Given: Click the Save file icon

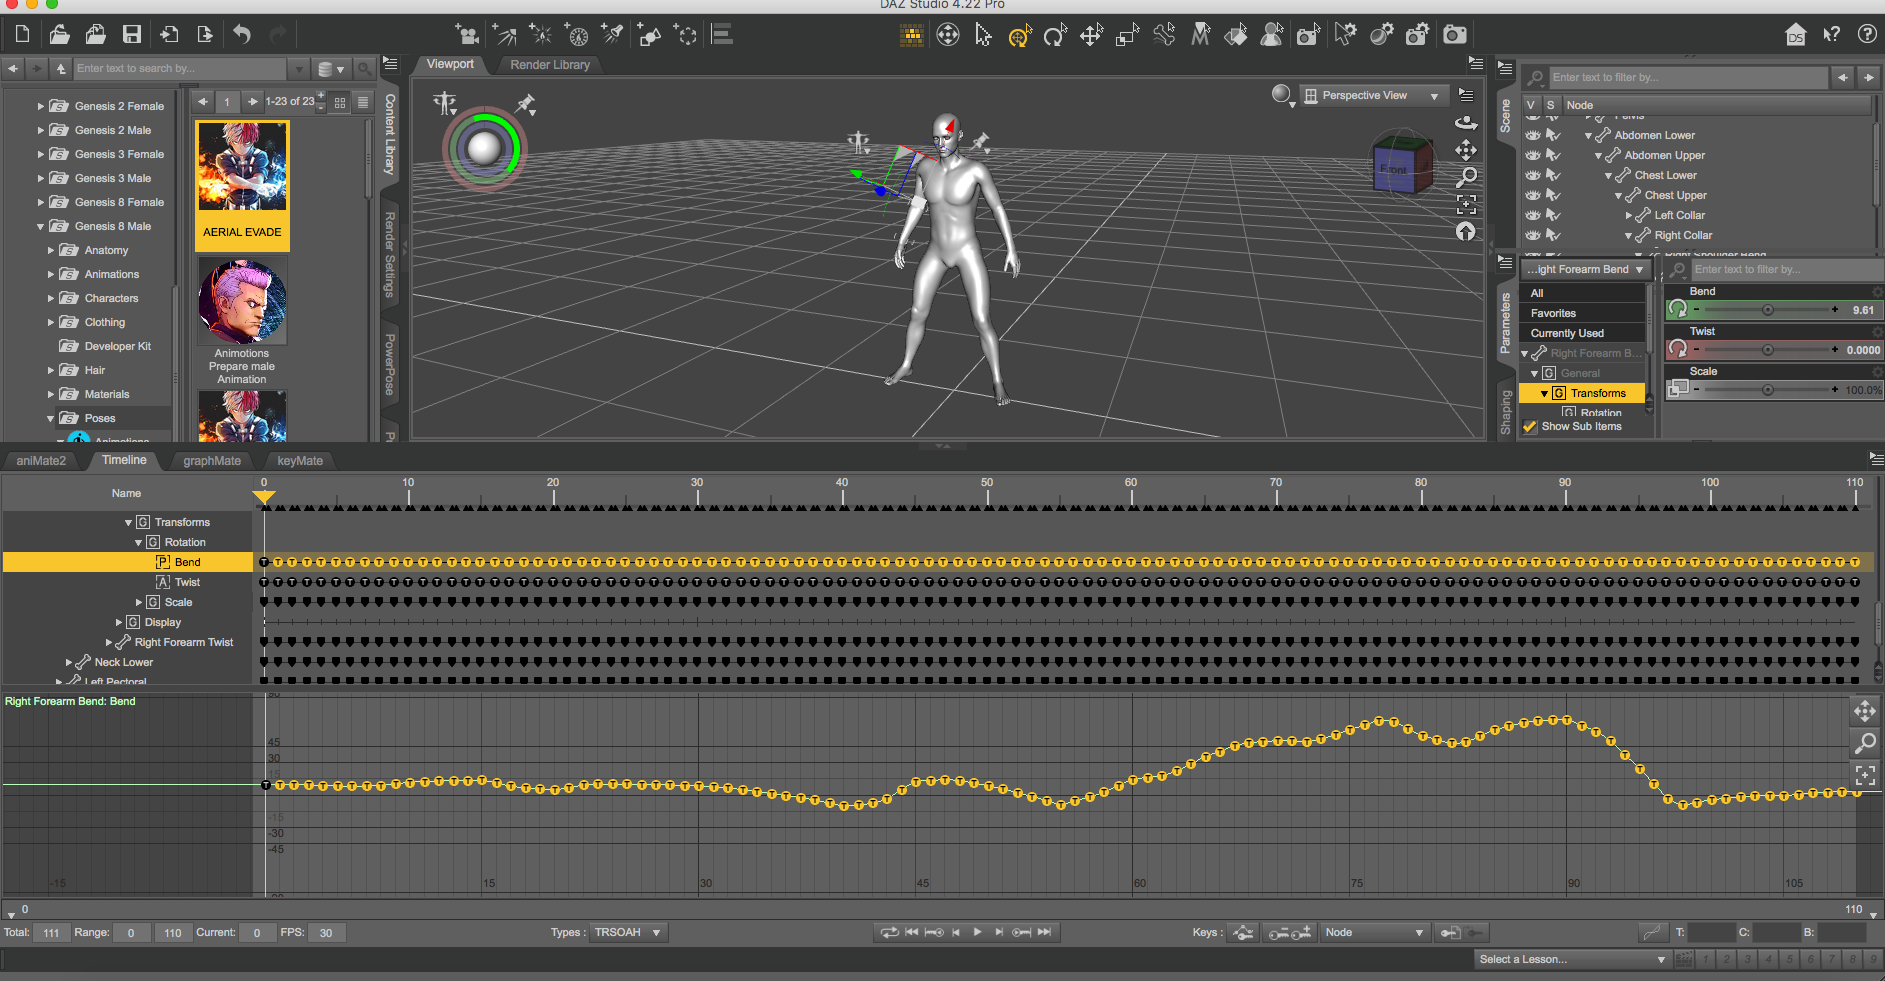Looking at the screenshot, I should coord(132,35).
